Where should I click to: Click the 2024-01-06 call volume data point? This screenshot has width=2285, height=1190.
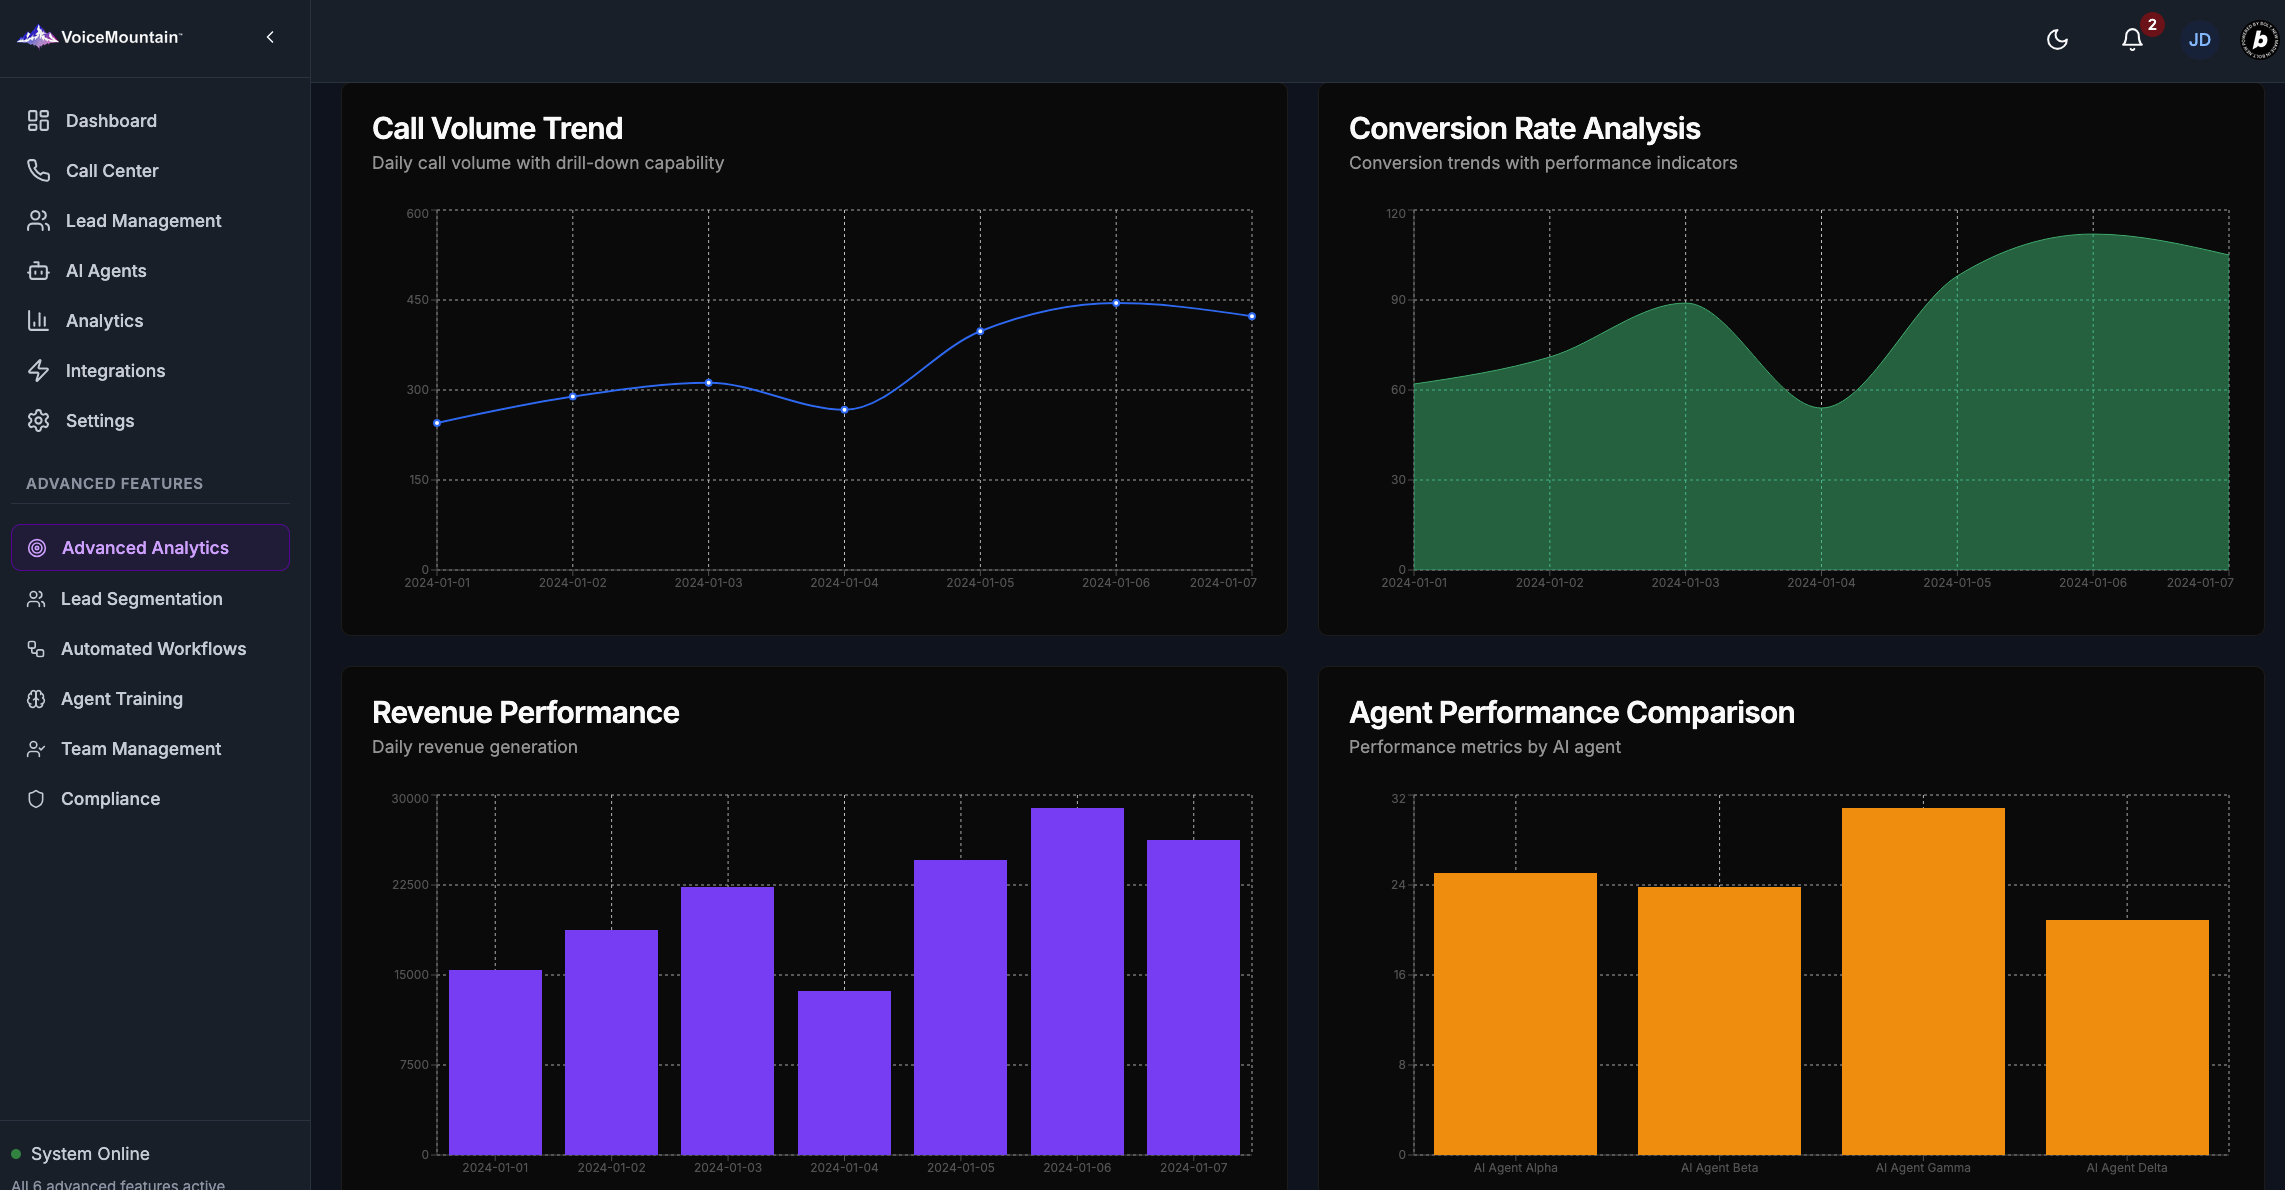(x=1116, y=303)
